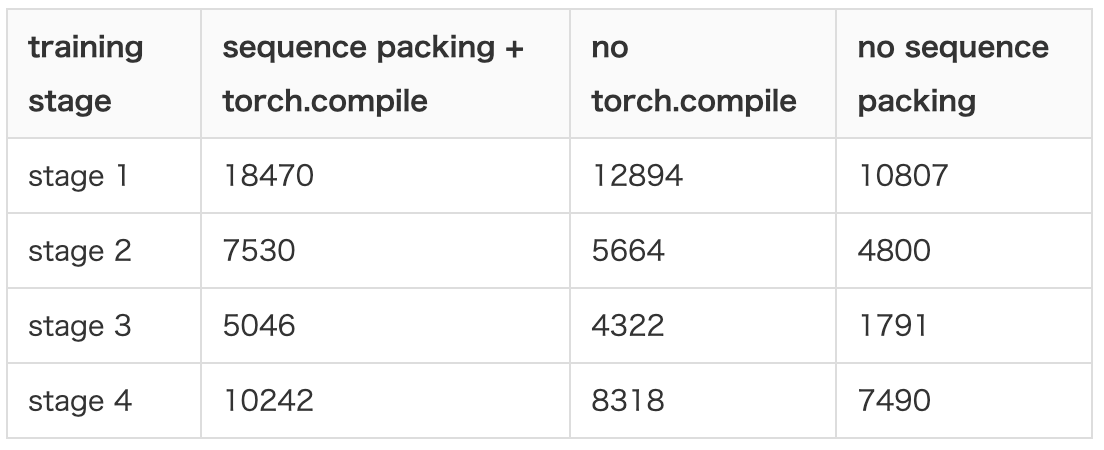This screenshot has height=450, width=1104.
Task: Click the cell containing 4322
Action: pyautogui.click(x=628, y=325)
